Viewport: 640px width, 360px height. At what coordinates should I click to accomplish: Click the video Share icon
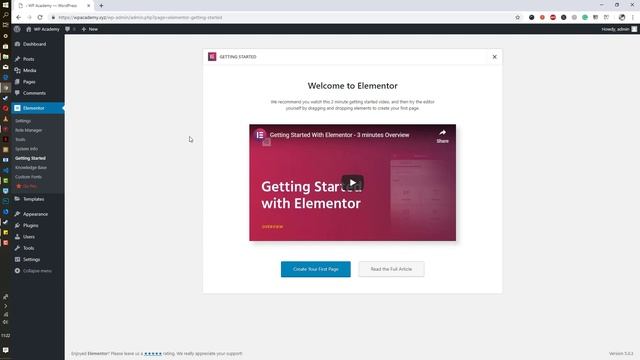[442, 136]
